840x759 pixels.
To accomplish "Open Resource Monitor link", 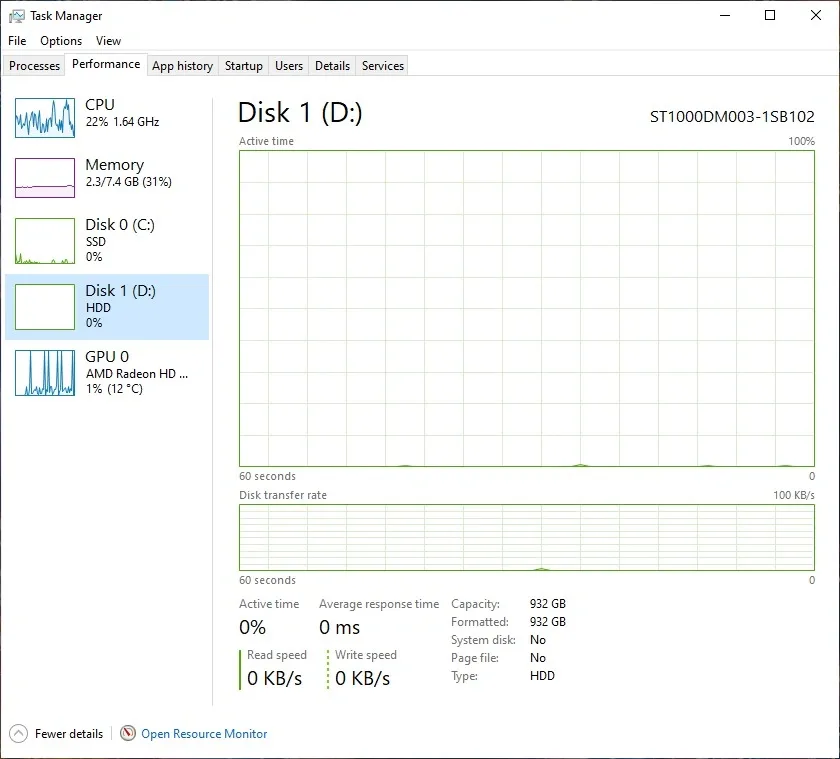I will [204, 734].
